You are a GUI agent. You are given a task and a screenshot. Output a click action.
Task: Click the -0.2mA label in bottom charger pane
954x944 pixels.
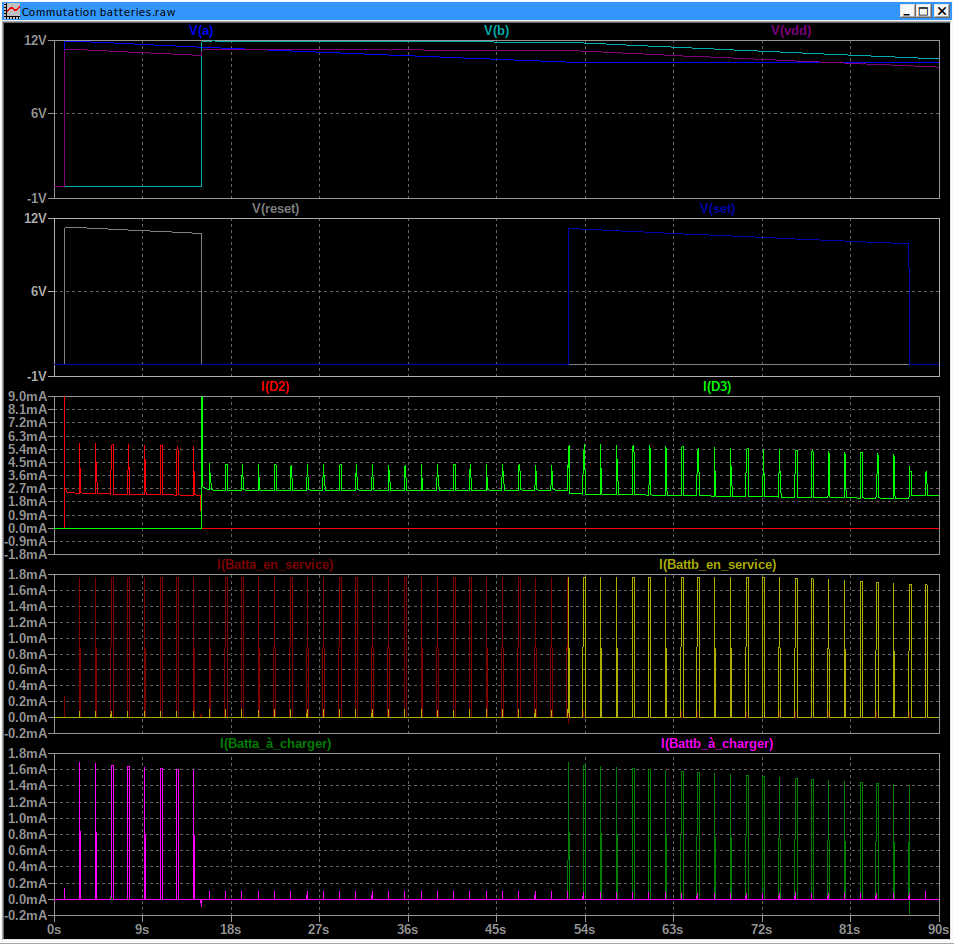pos(26,915)
